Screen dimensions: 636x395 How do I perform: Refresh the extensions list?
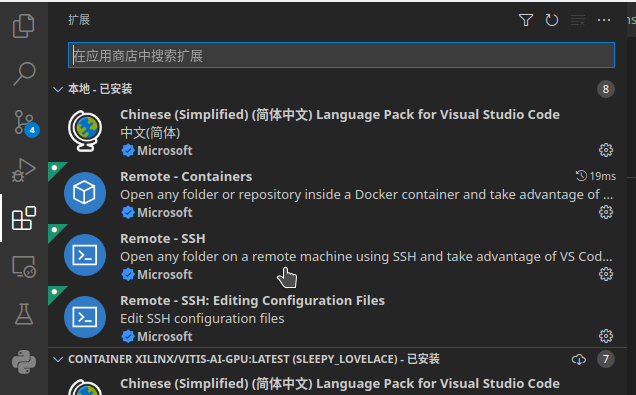point(552,20)
